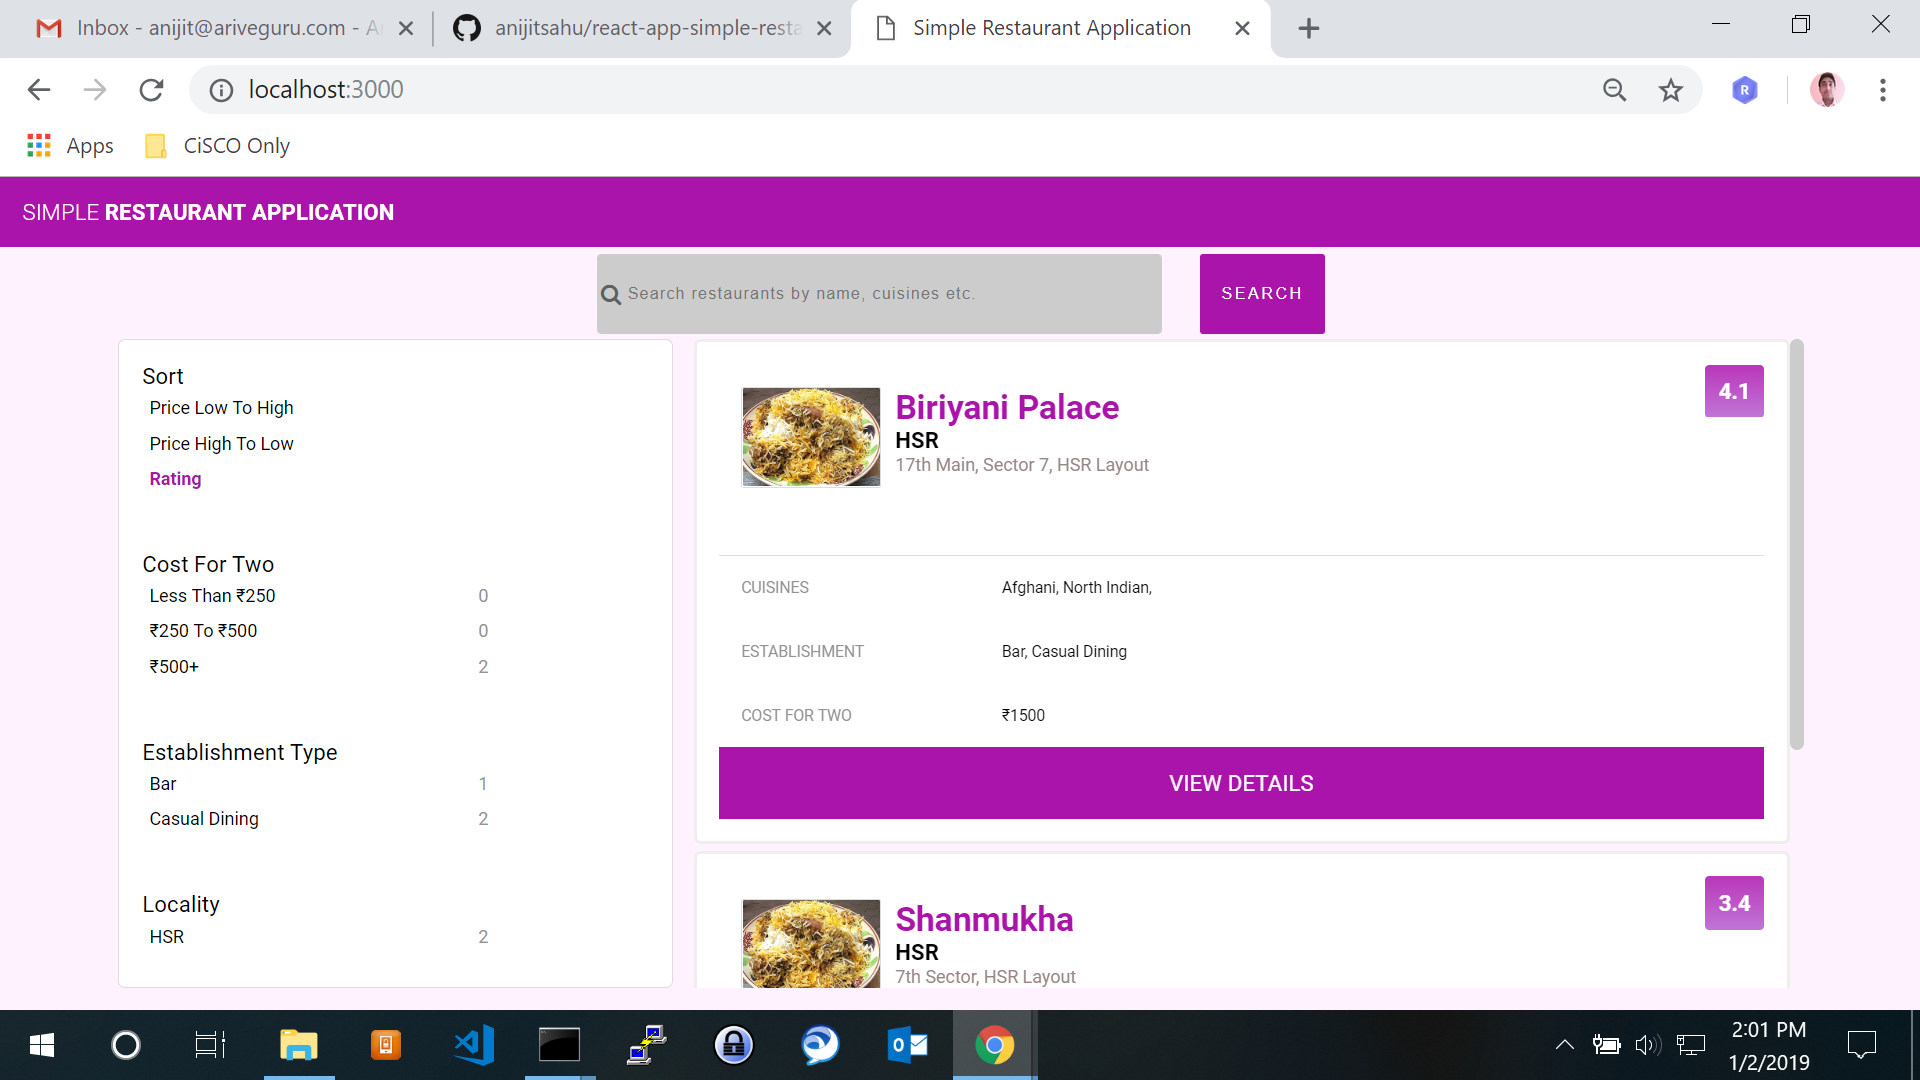Open Outlook from the taskbar
This screenshot has height=1080, width=1920.
[x=907, y=1045]
